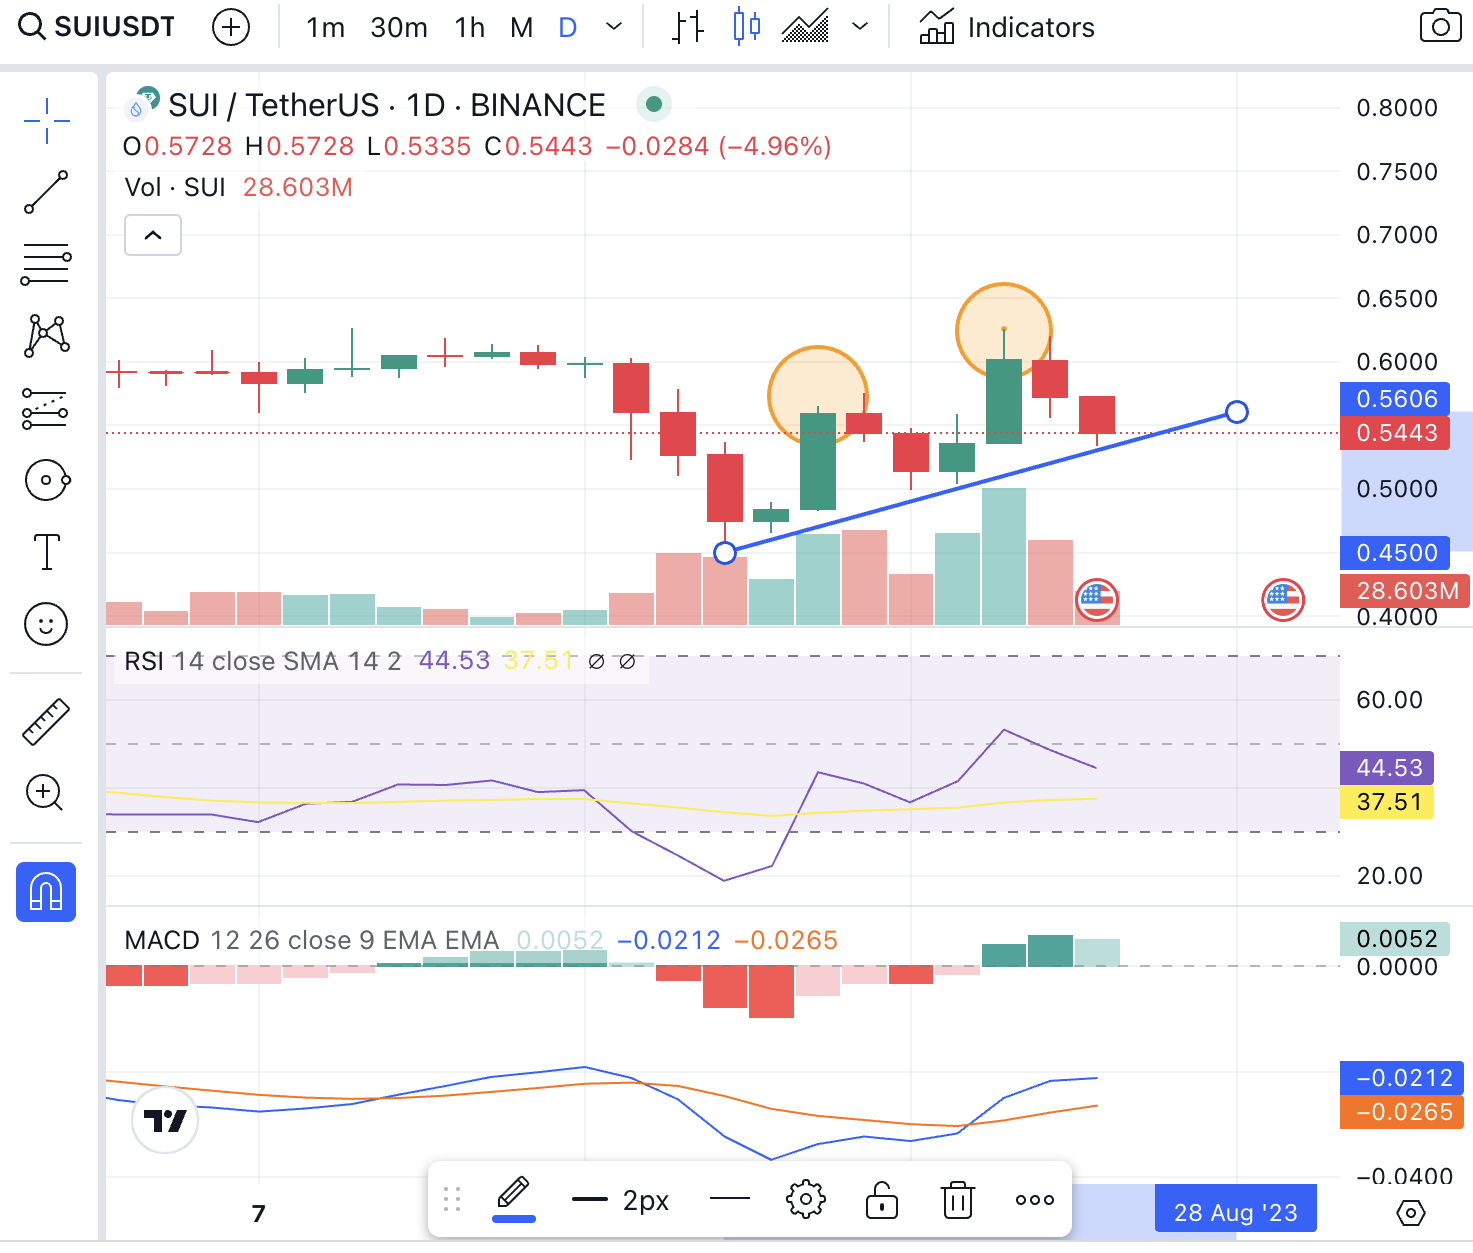
Task: Select the 30m timeframe
Action: point(399,27)
